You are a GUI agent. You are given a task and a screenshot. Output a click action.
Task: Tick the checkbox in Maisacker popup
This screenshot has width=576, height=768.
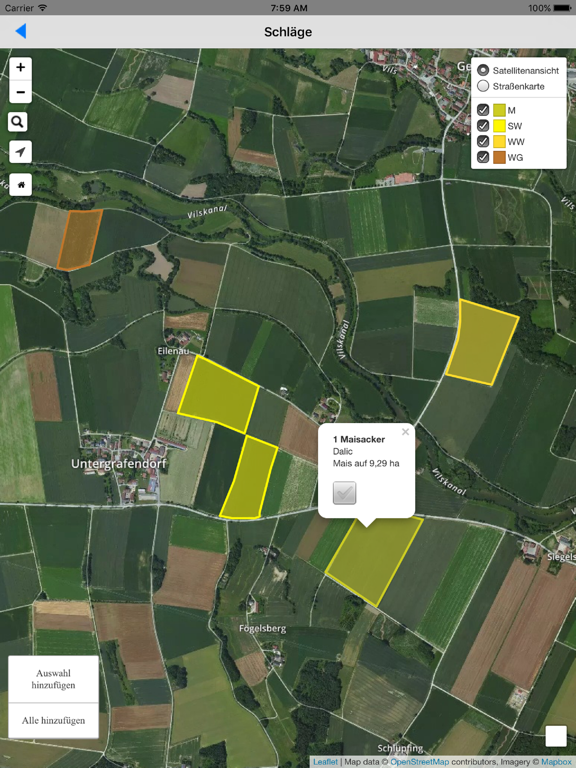[x=344, y=493]
